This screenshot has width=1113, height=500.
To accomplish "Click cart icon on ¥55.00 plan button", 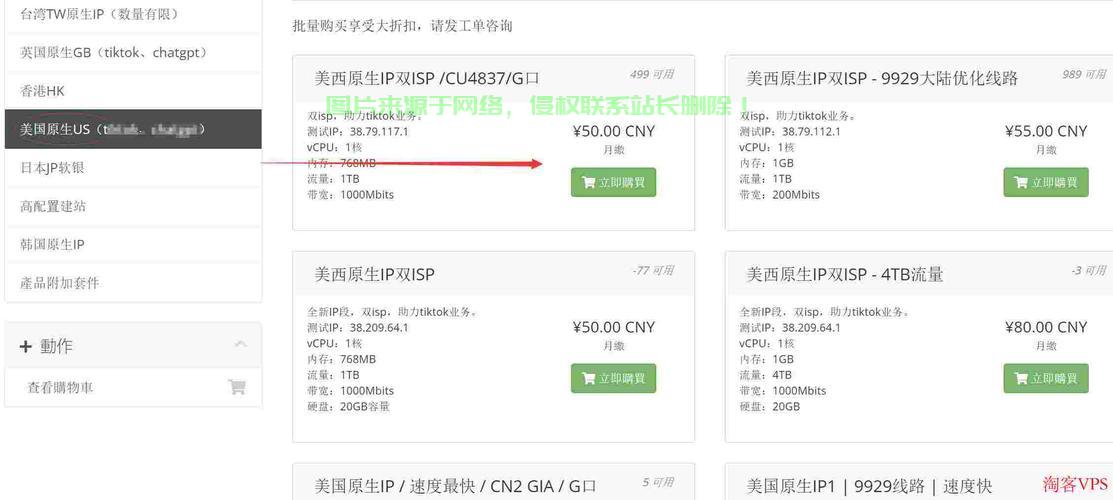I will [x=1021, y=183].
